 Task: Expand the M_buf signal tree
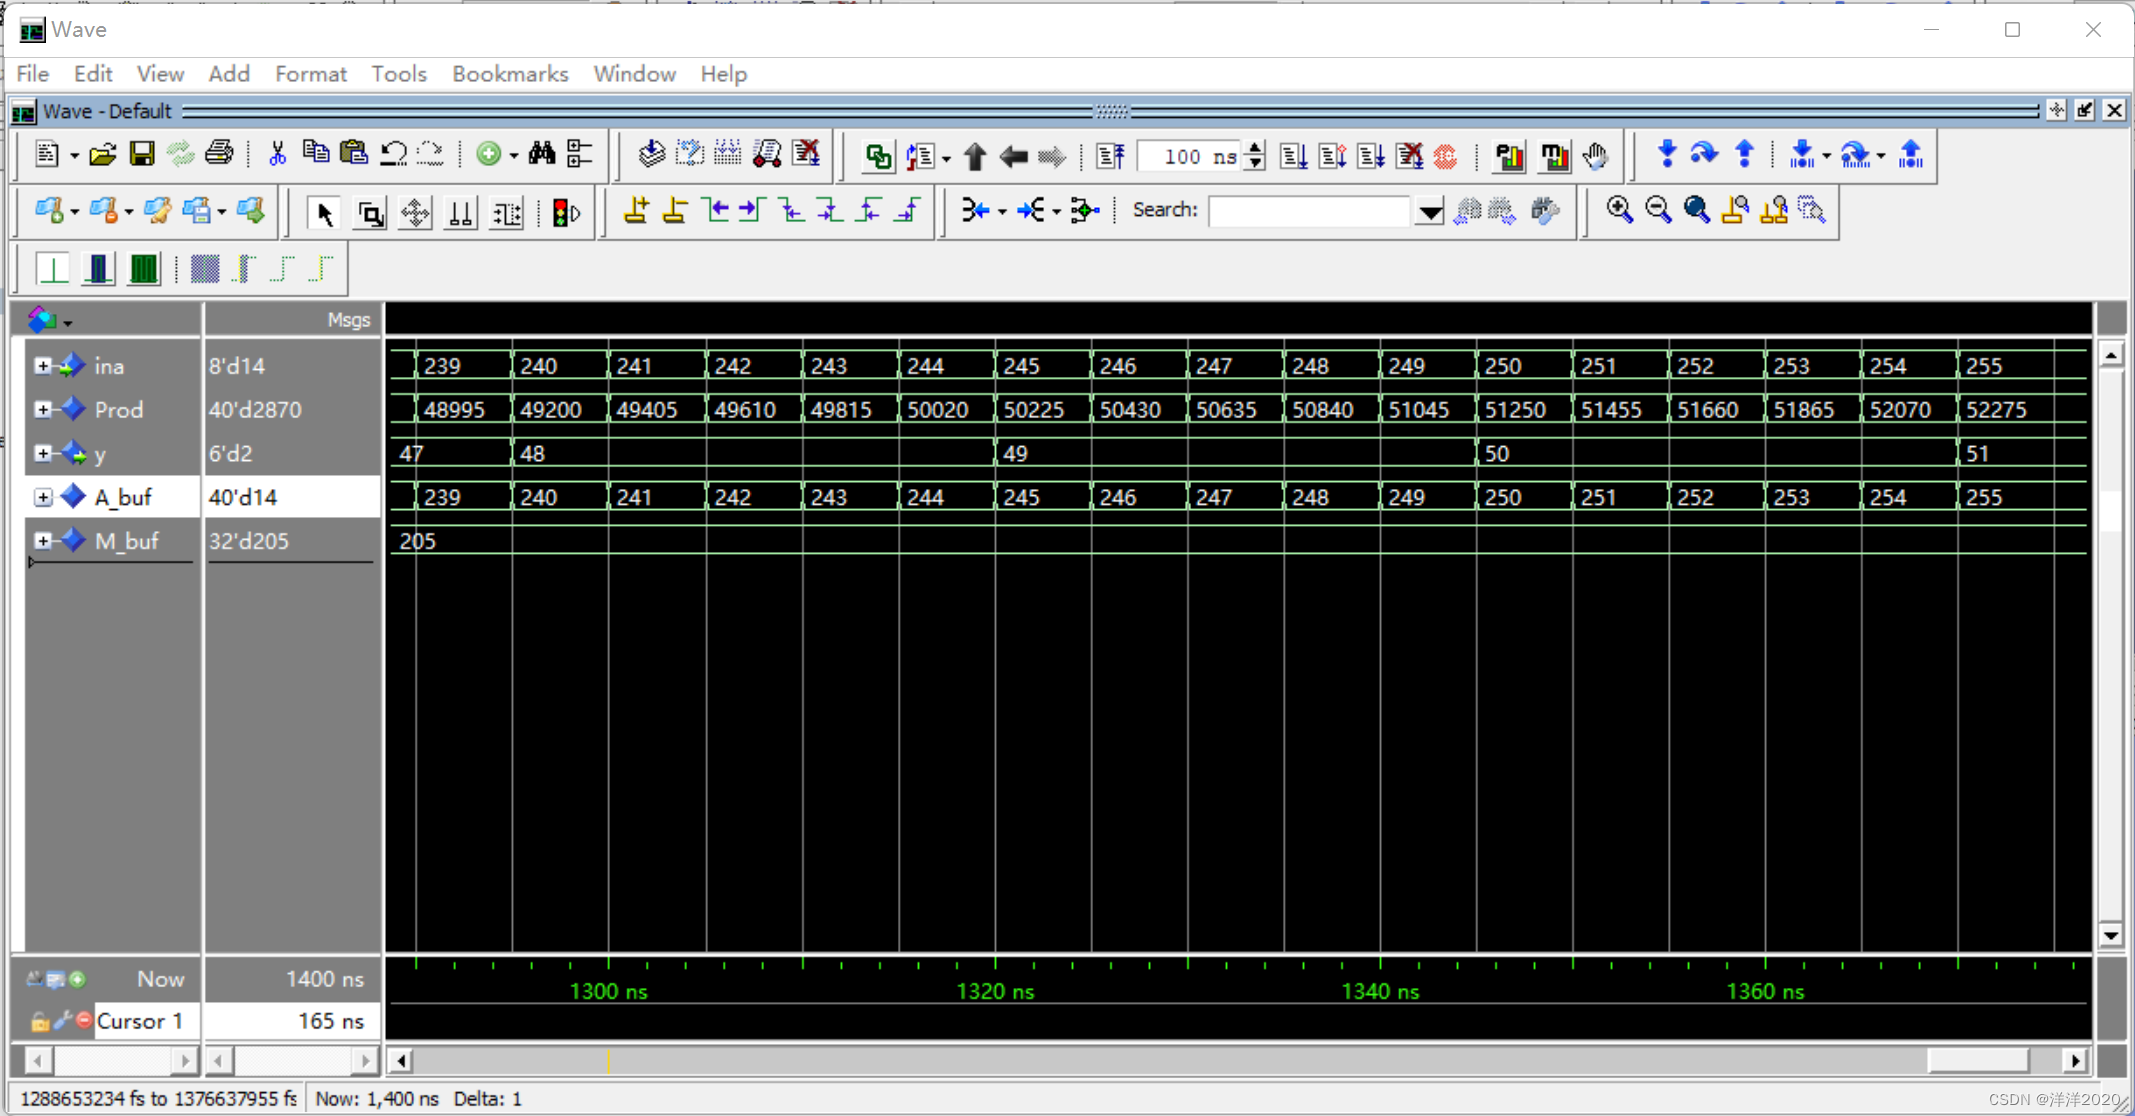pos(43,541)
